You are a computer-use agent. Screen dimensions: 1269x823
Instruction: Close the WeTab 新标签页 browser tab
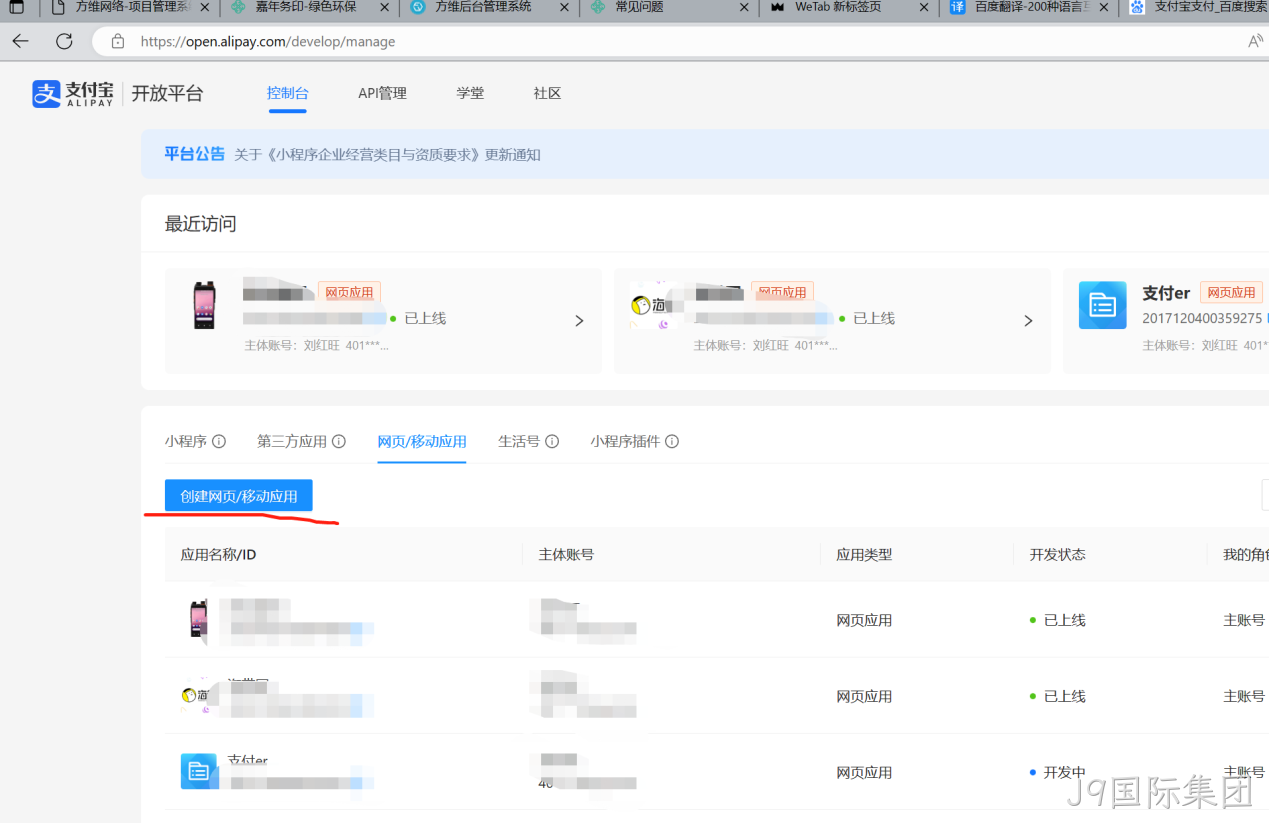point(922,7)
